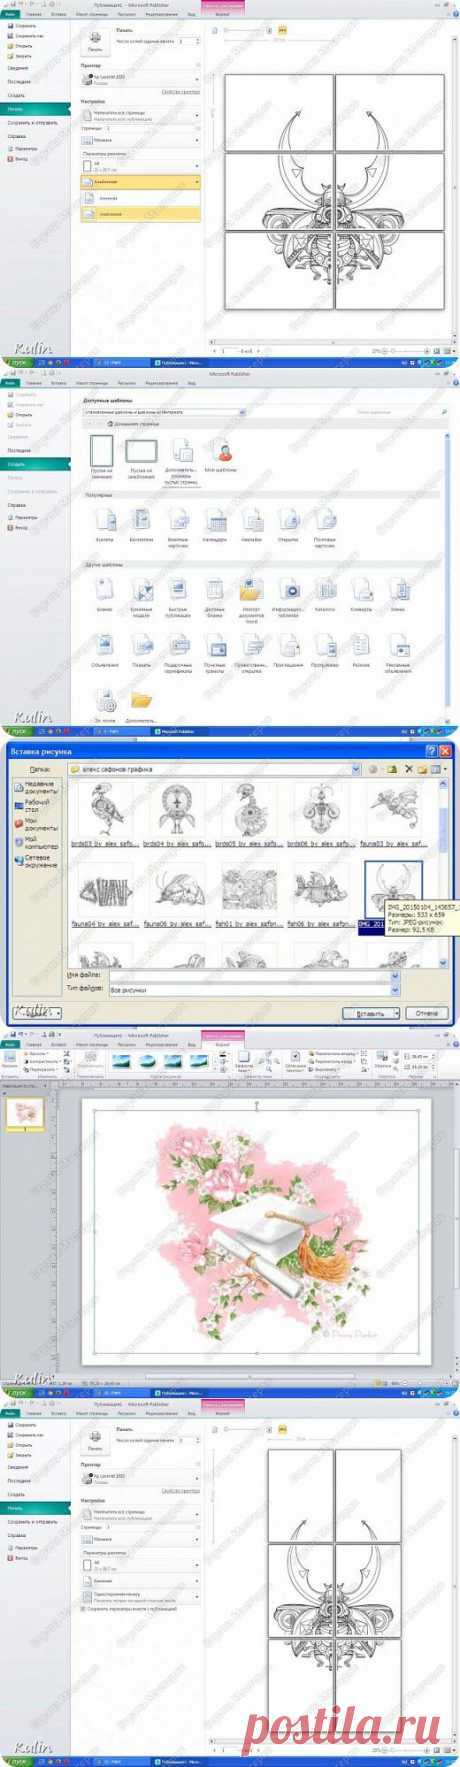Open the Буклеты template category
The image size is (460, 1767).
(105, 524)
